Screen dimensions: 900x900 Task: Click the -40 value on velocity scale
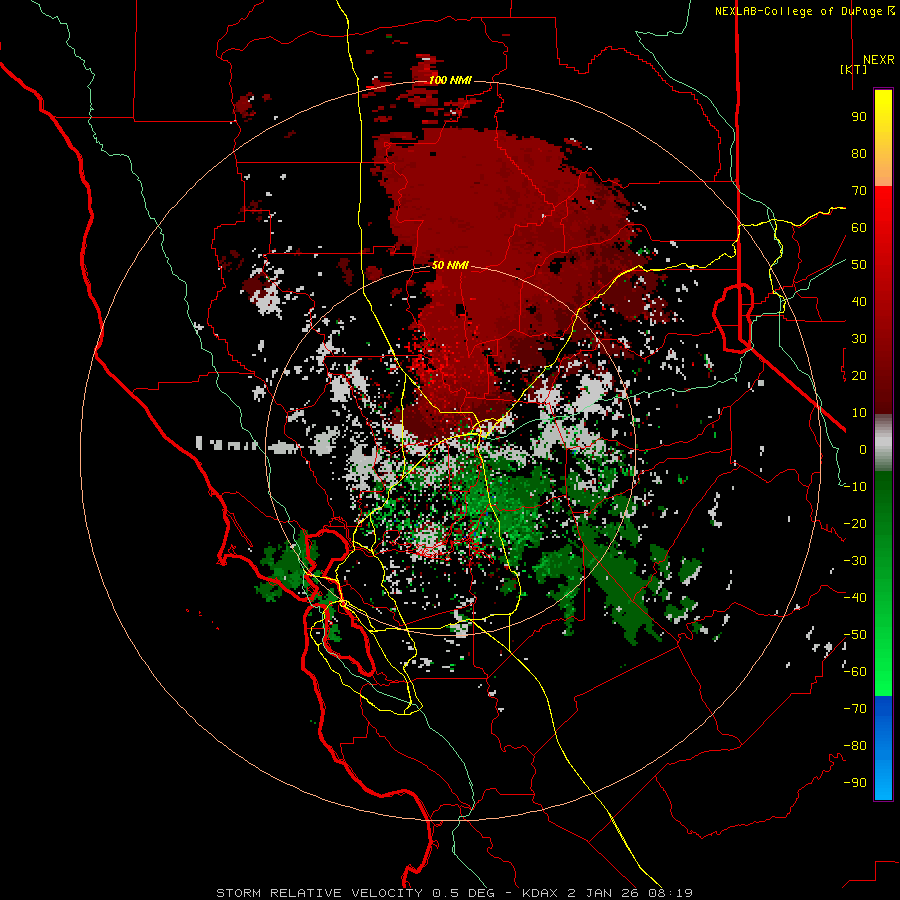click(x=855, y=598)
